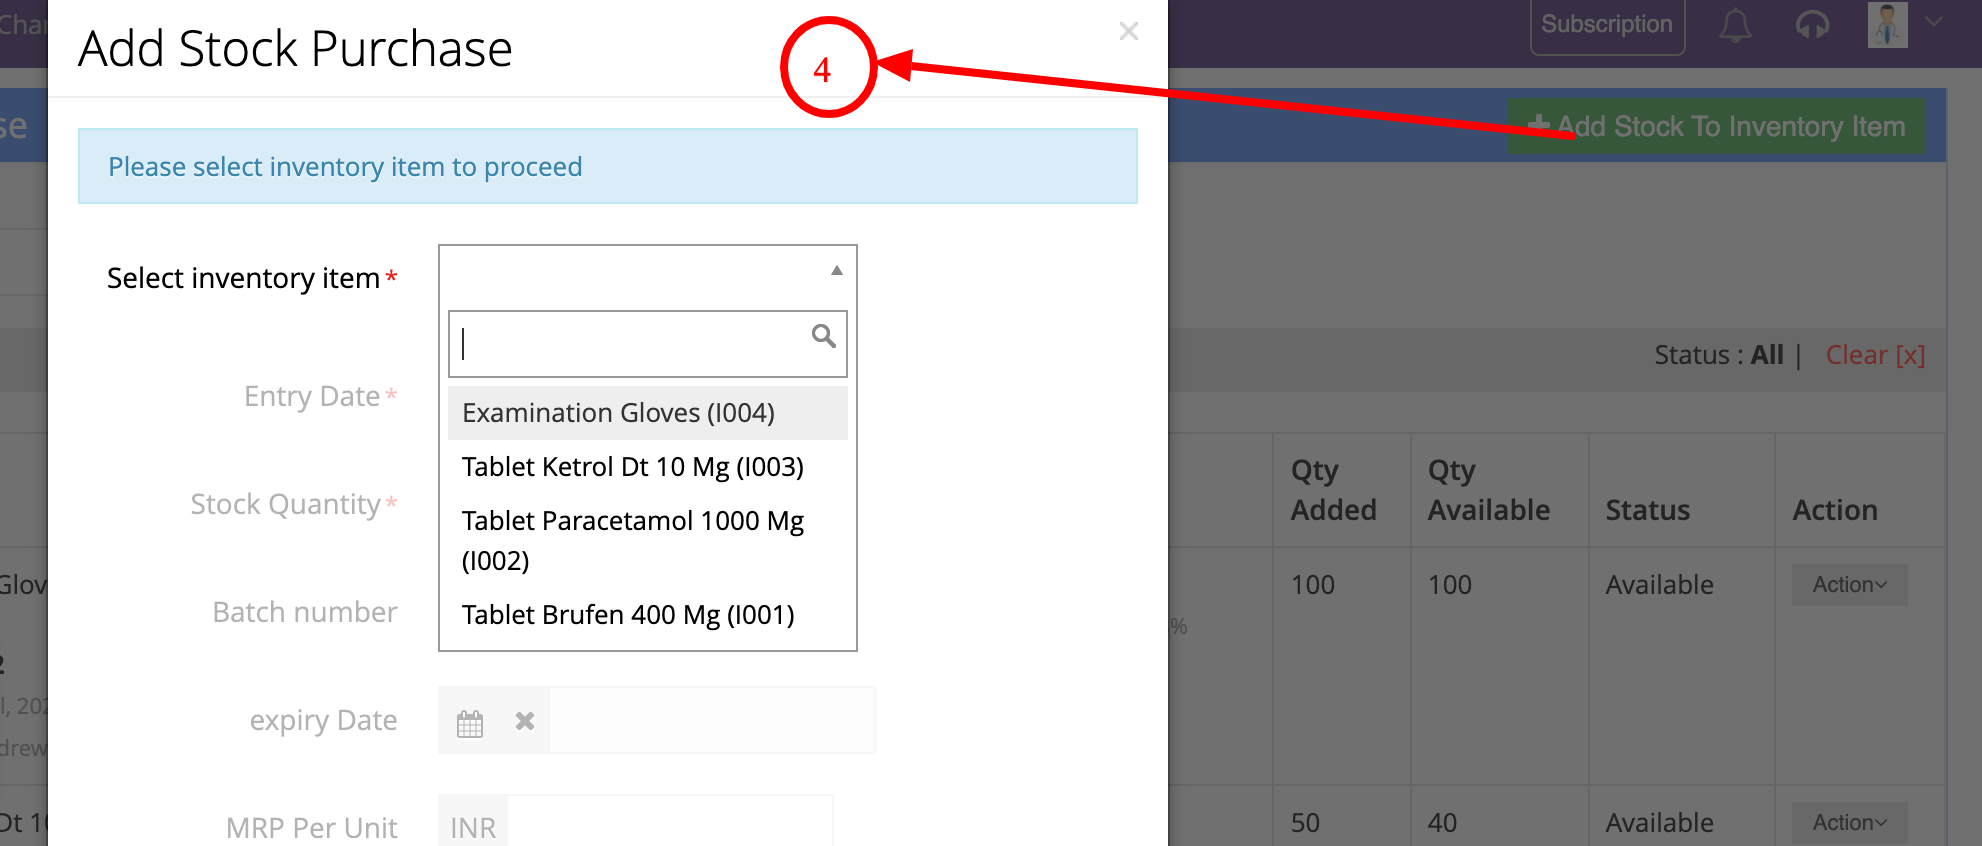
Task: Click the search magnifier in dropdown
Action: tap(823, 336)
